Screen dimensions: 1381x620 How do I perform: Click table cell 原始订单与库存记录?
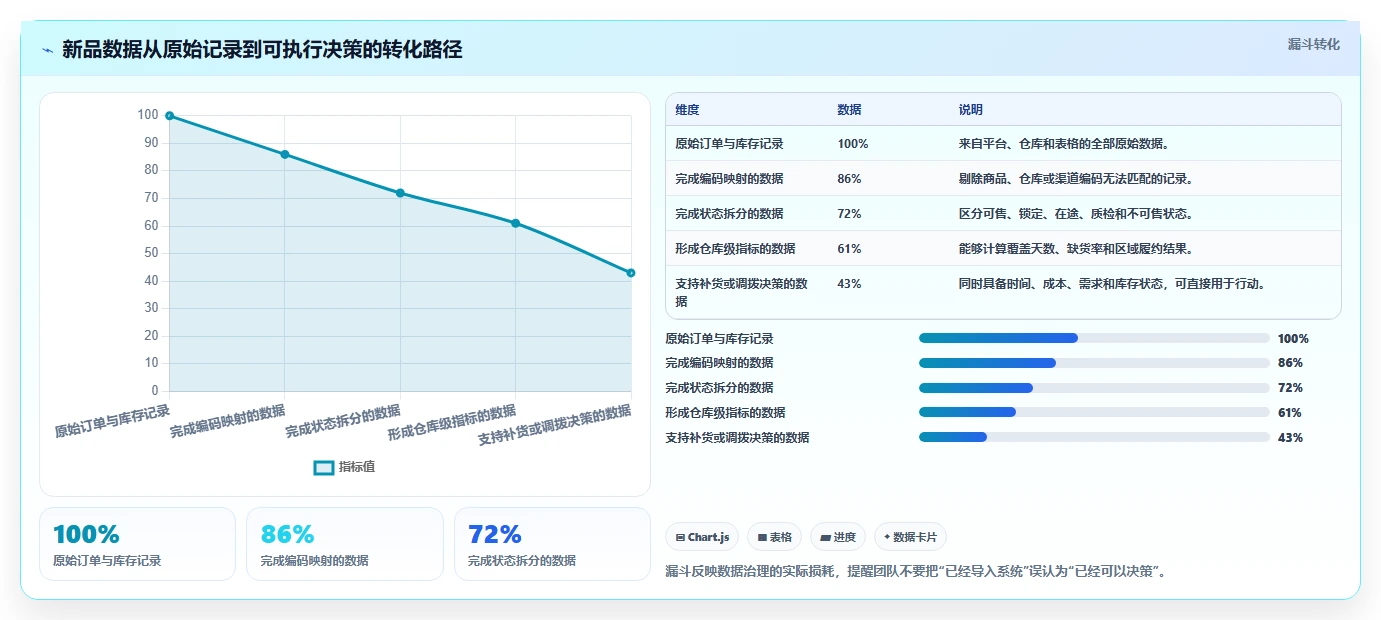tap(729, 144)
